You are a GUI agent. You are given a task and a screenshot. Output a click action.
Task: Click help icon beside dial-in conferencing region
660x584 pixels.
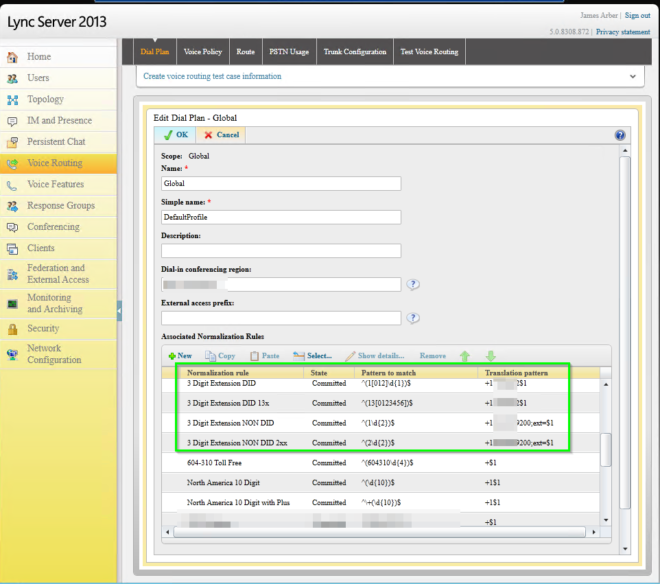(x=413, y=284)
